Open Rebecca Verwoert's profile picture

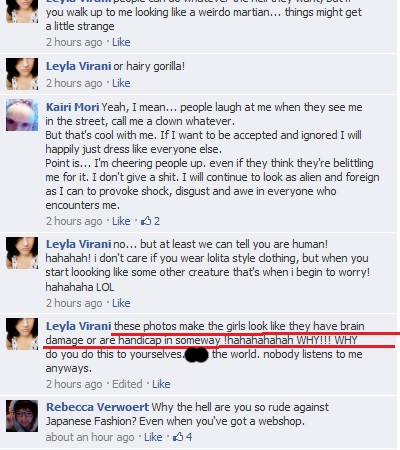22,416
